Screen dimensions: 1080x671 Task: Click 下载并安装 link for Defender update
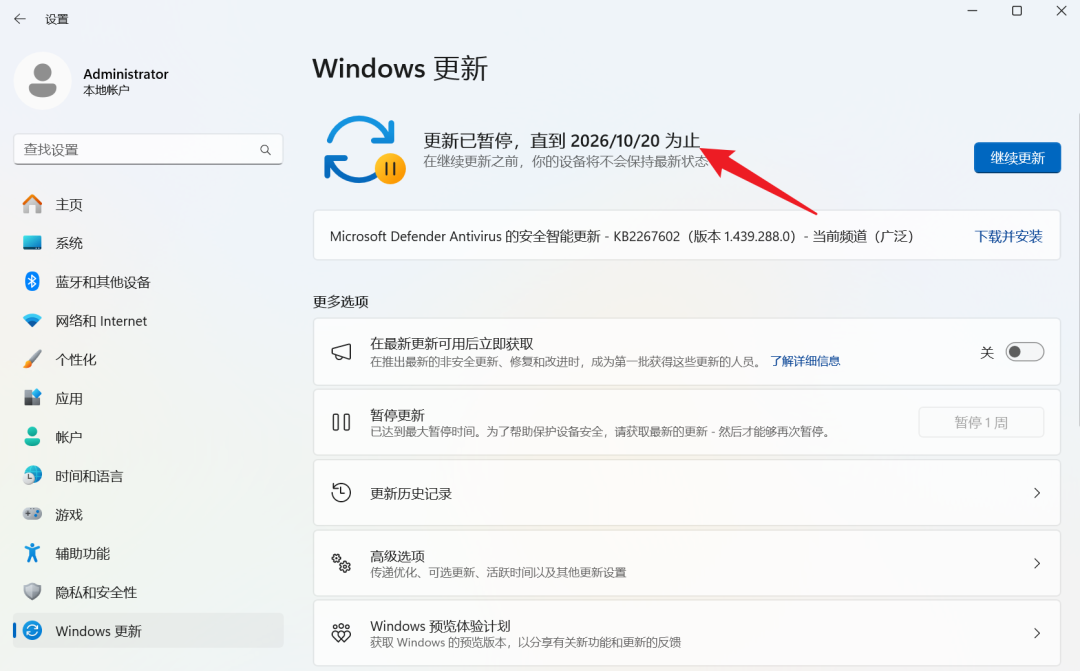1008,237
